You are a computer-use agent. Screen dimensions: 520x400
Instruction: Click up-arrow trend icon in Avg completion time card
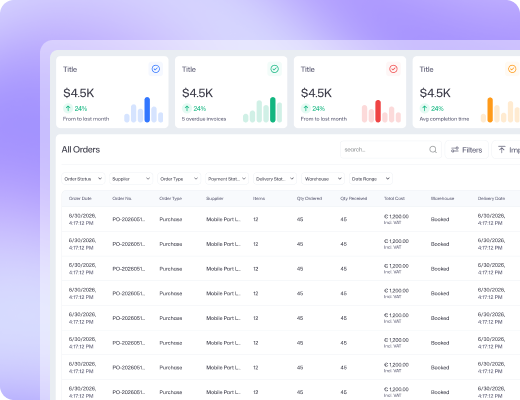(424, 108)
